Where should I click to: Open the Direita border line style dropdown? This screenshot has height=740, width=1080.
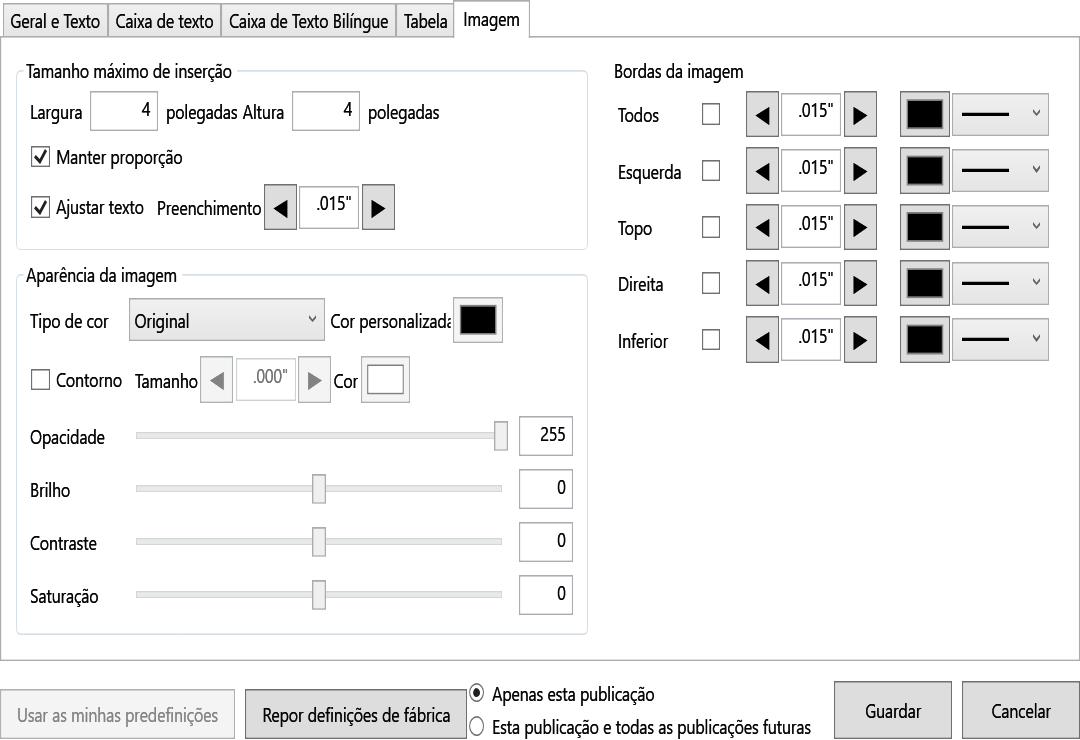click(1000, 283)
